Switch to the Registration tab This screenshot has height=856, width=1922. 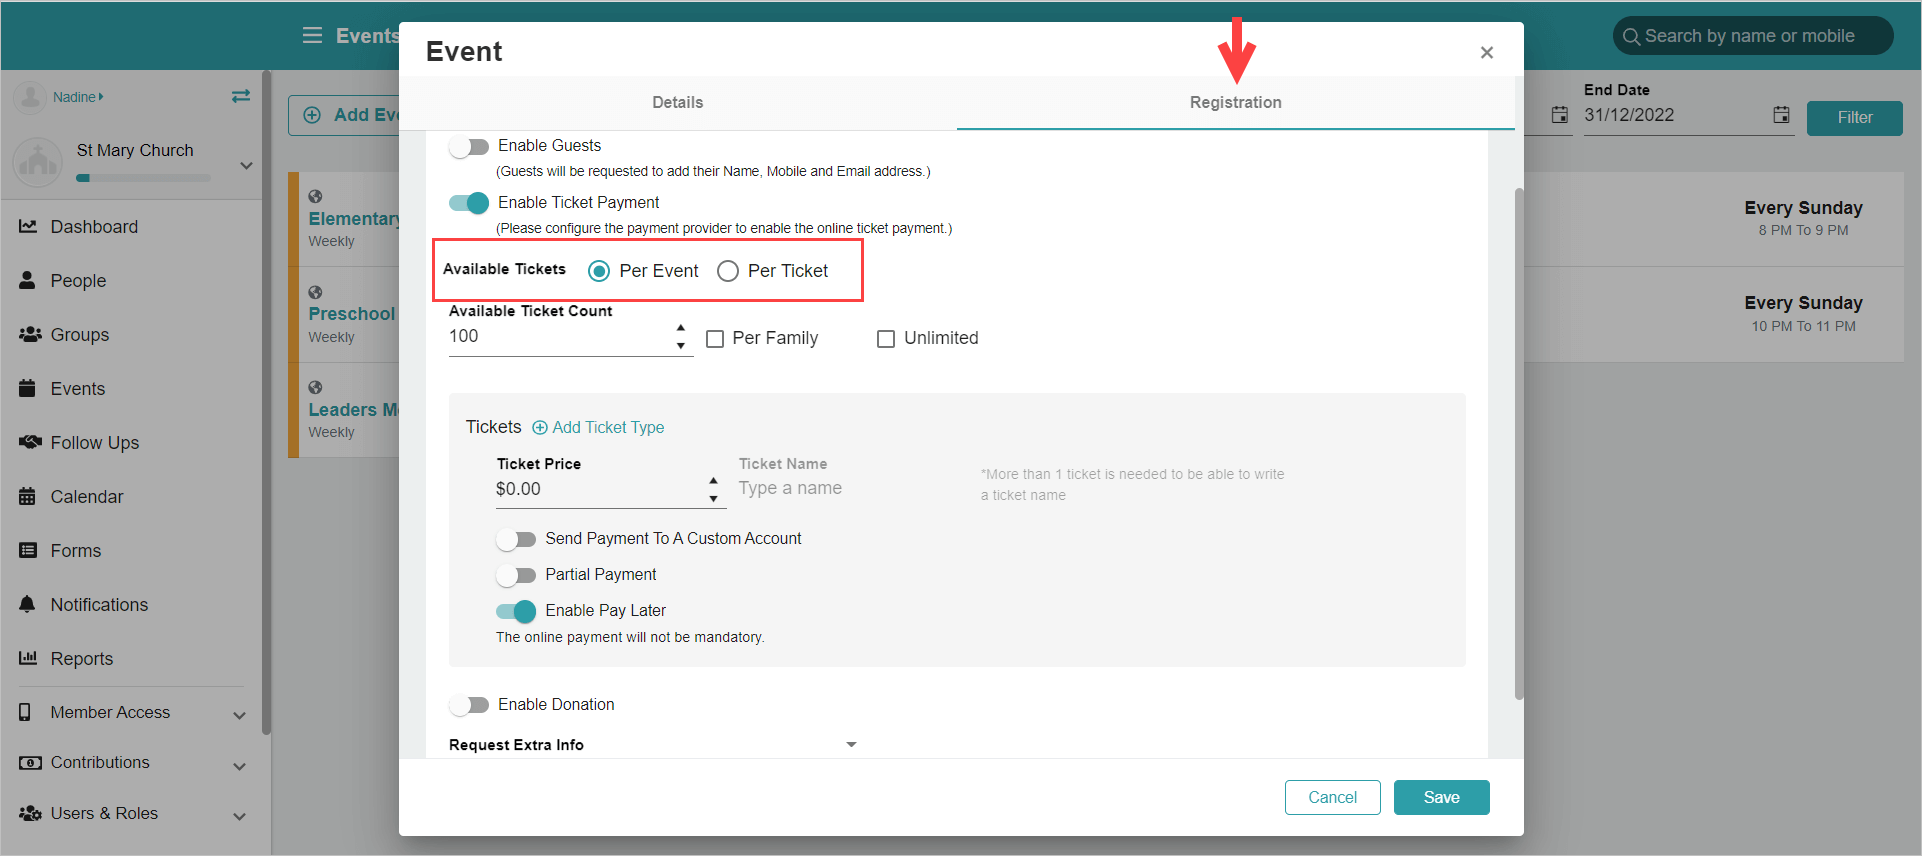point(1236,102)
